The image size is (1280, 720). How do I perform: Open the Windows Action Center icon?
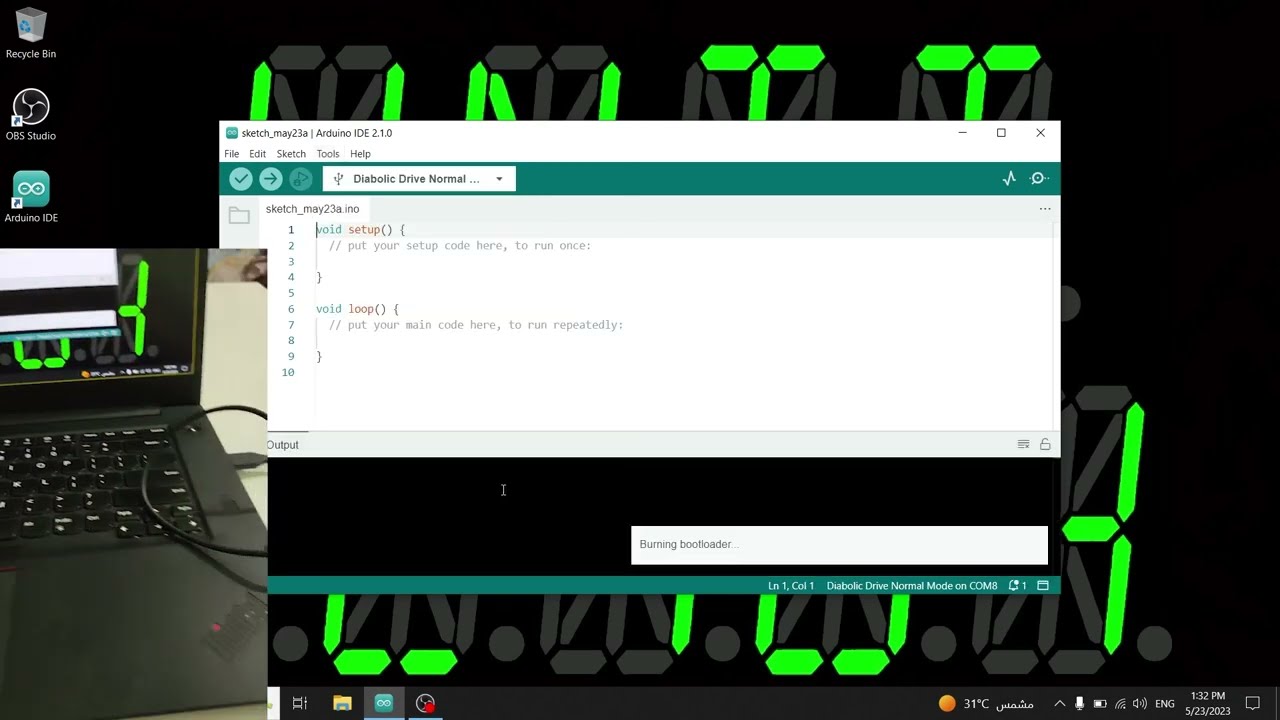click(1253, 704)
